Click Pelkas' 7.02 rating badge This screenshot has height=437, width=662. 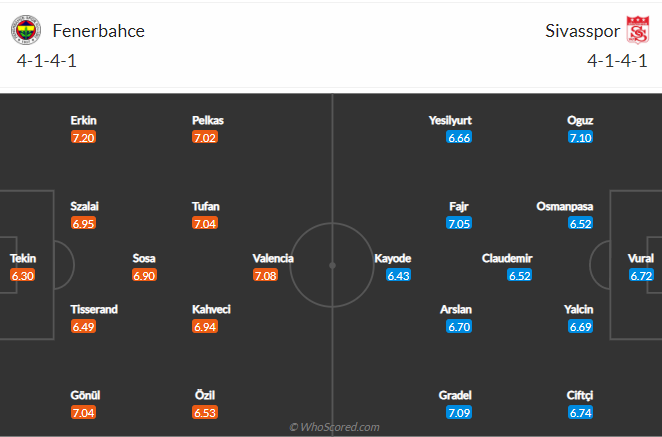click(x=205, y=137)
